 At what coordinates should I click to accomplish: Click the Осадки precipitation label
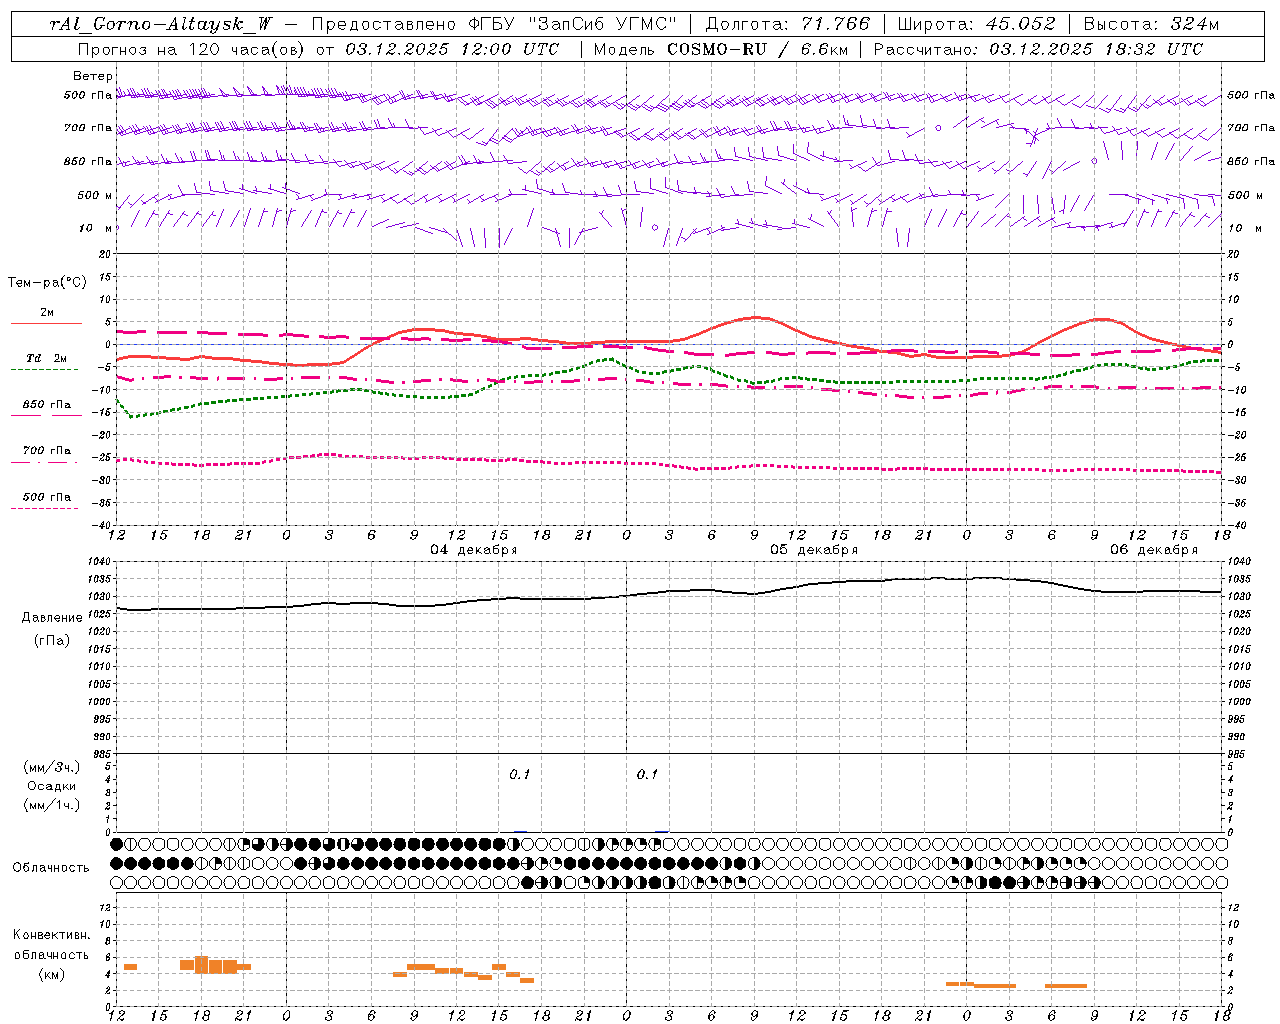pyautogui.click(x=52, y=786)
